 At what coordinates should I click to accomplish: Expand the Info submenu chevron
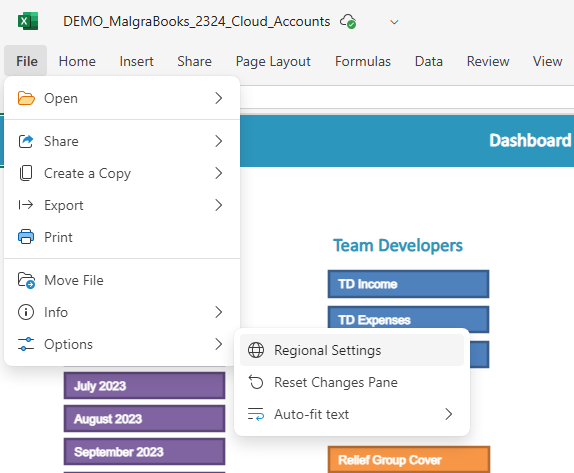tap(219, 312)
